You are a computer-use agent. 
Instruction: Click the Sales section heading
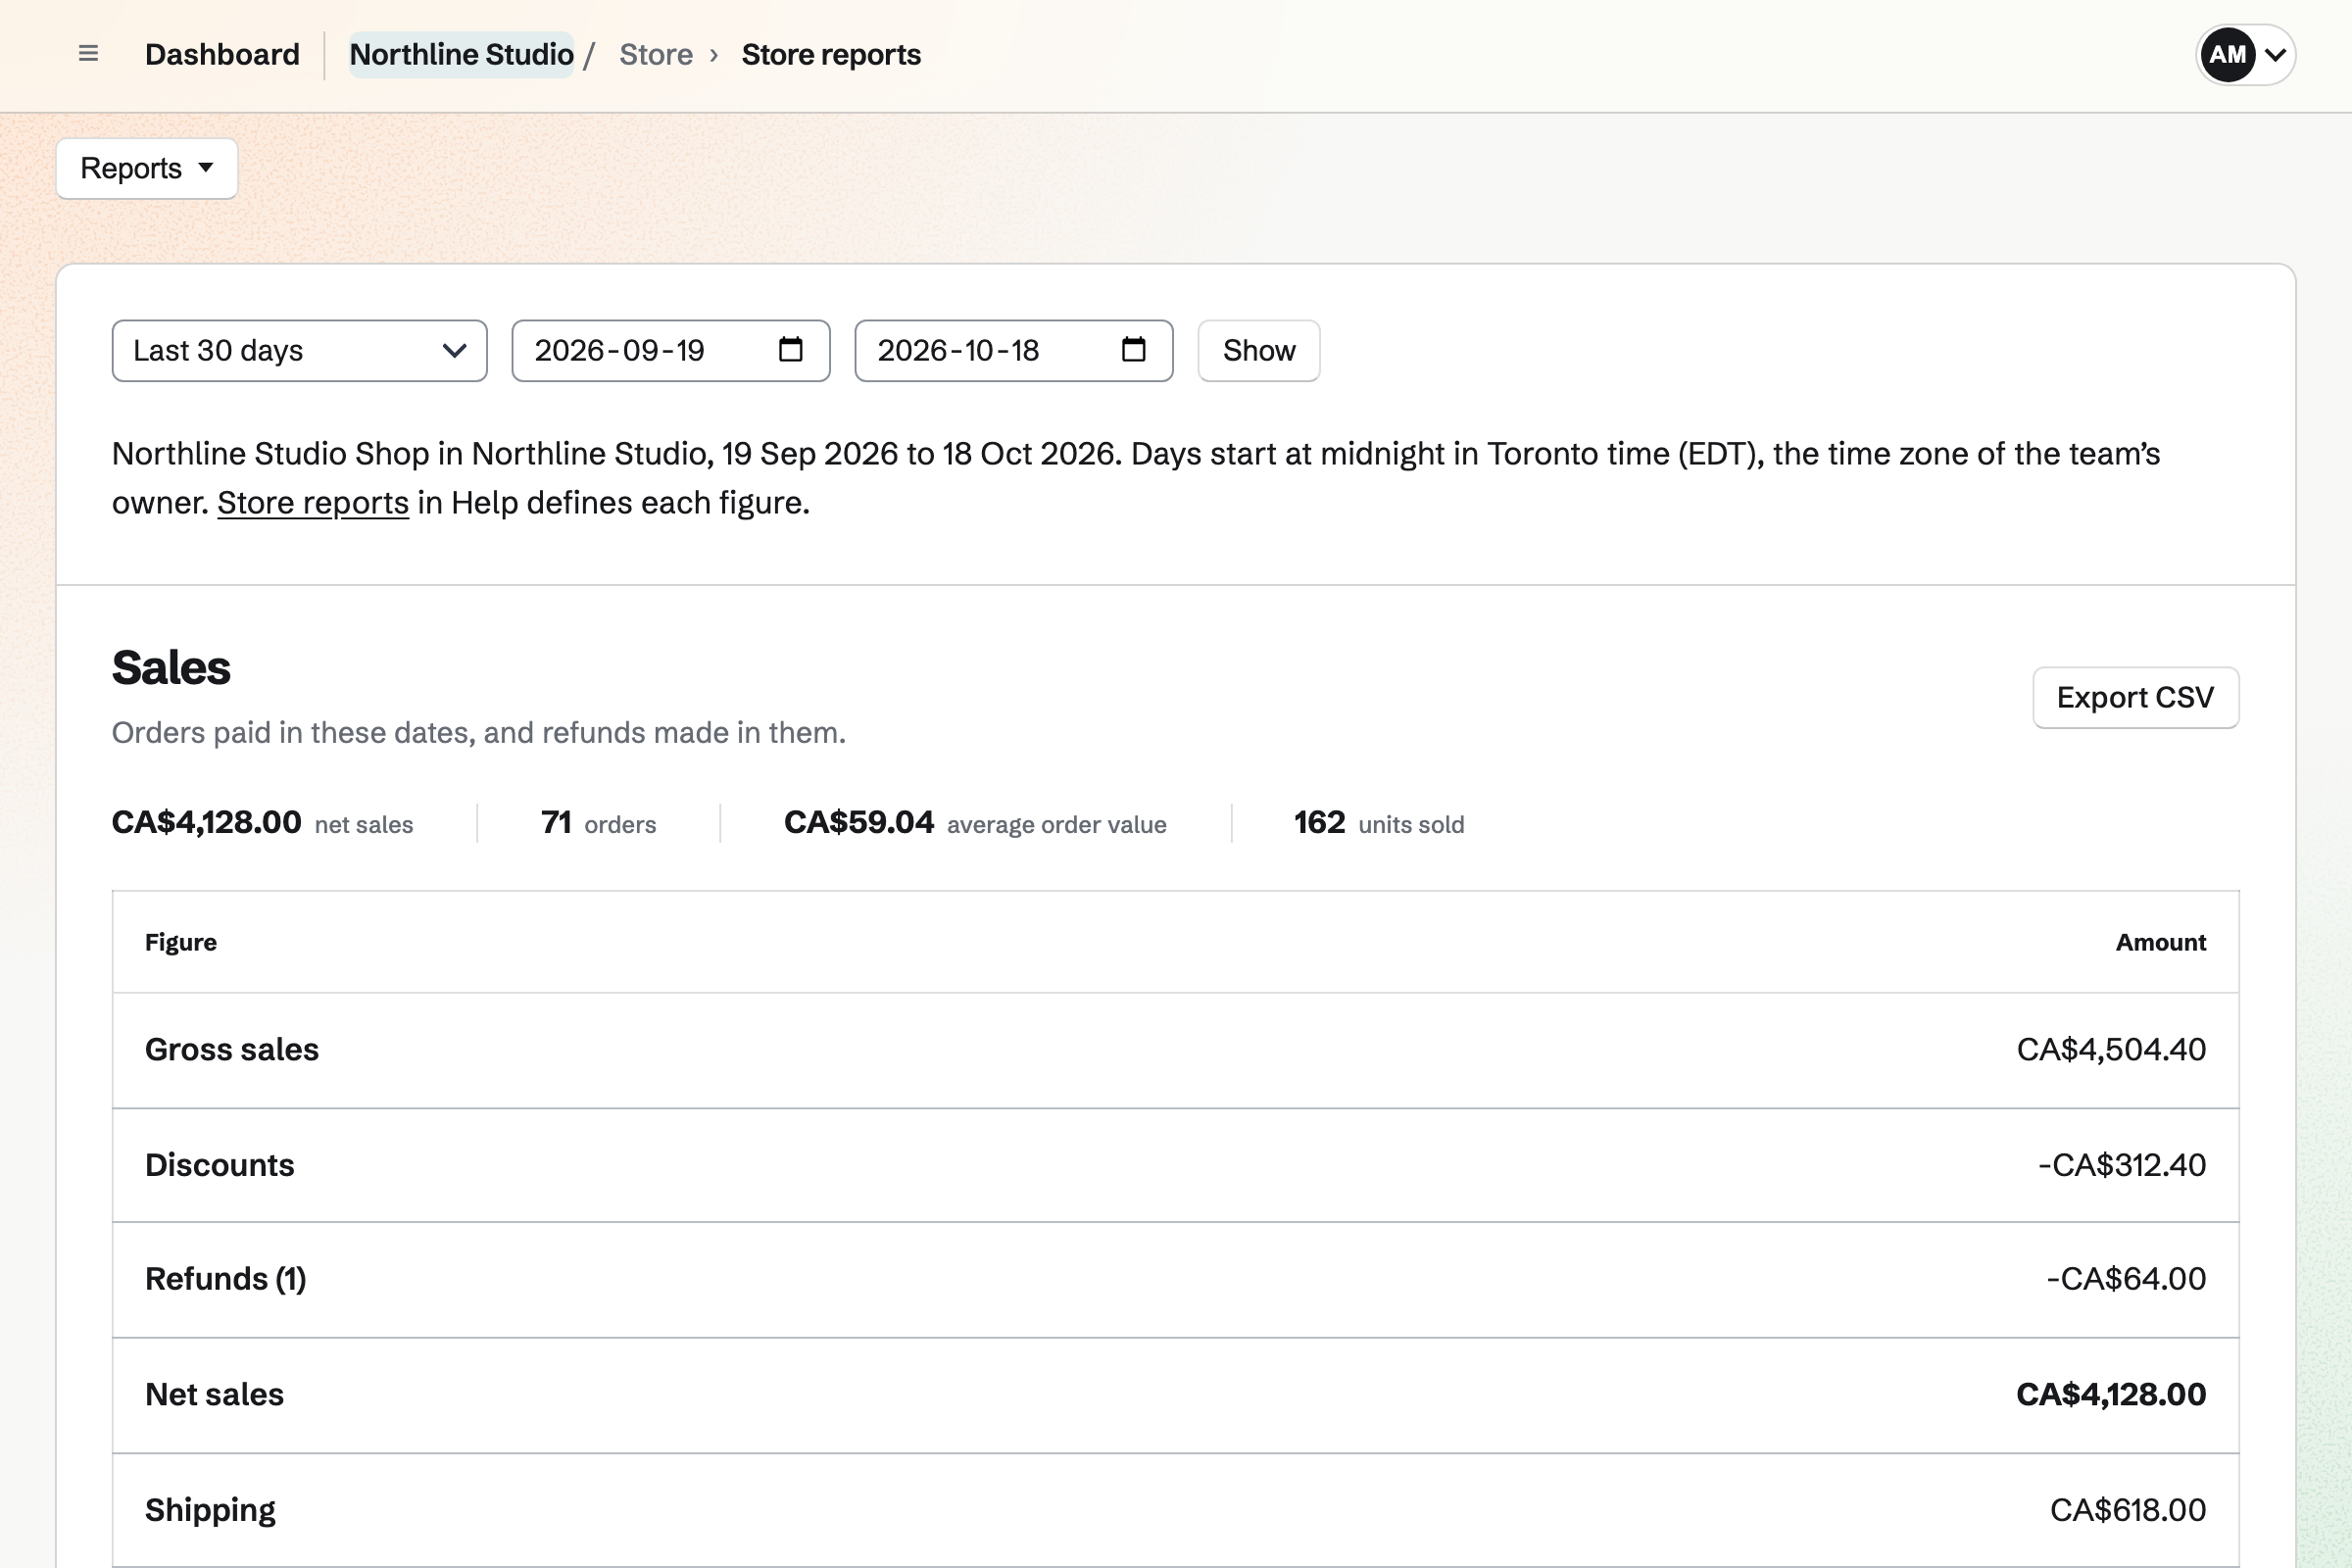[171, 667]
